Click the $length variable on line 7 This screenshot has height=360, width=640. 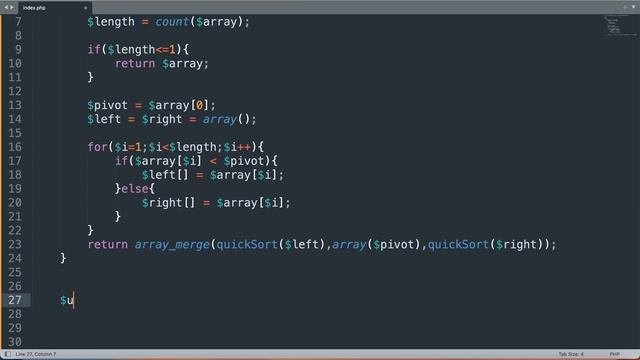tap(111, 22)
